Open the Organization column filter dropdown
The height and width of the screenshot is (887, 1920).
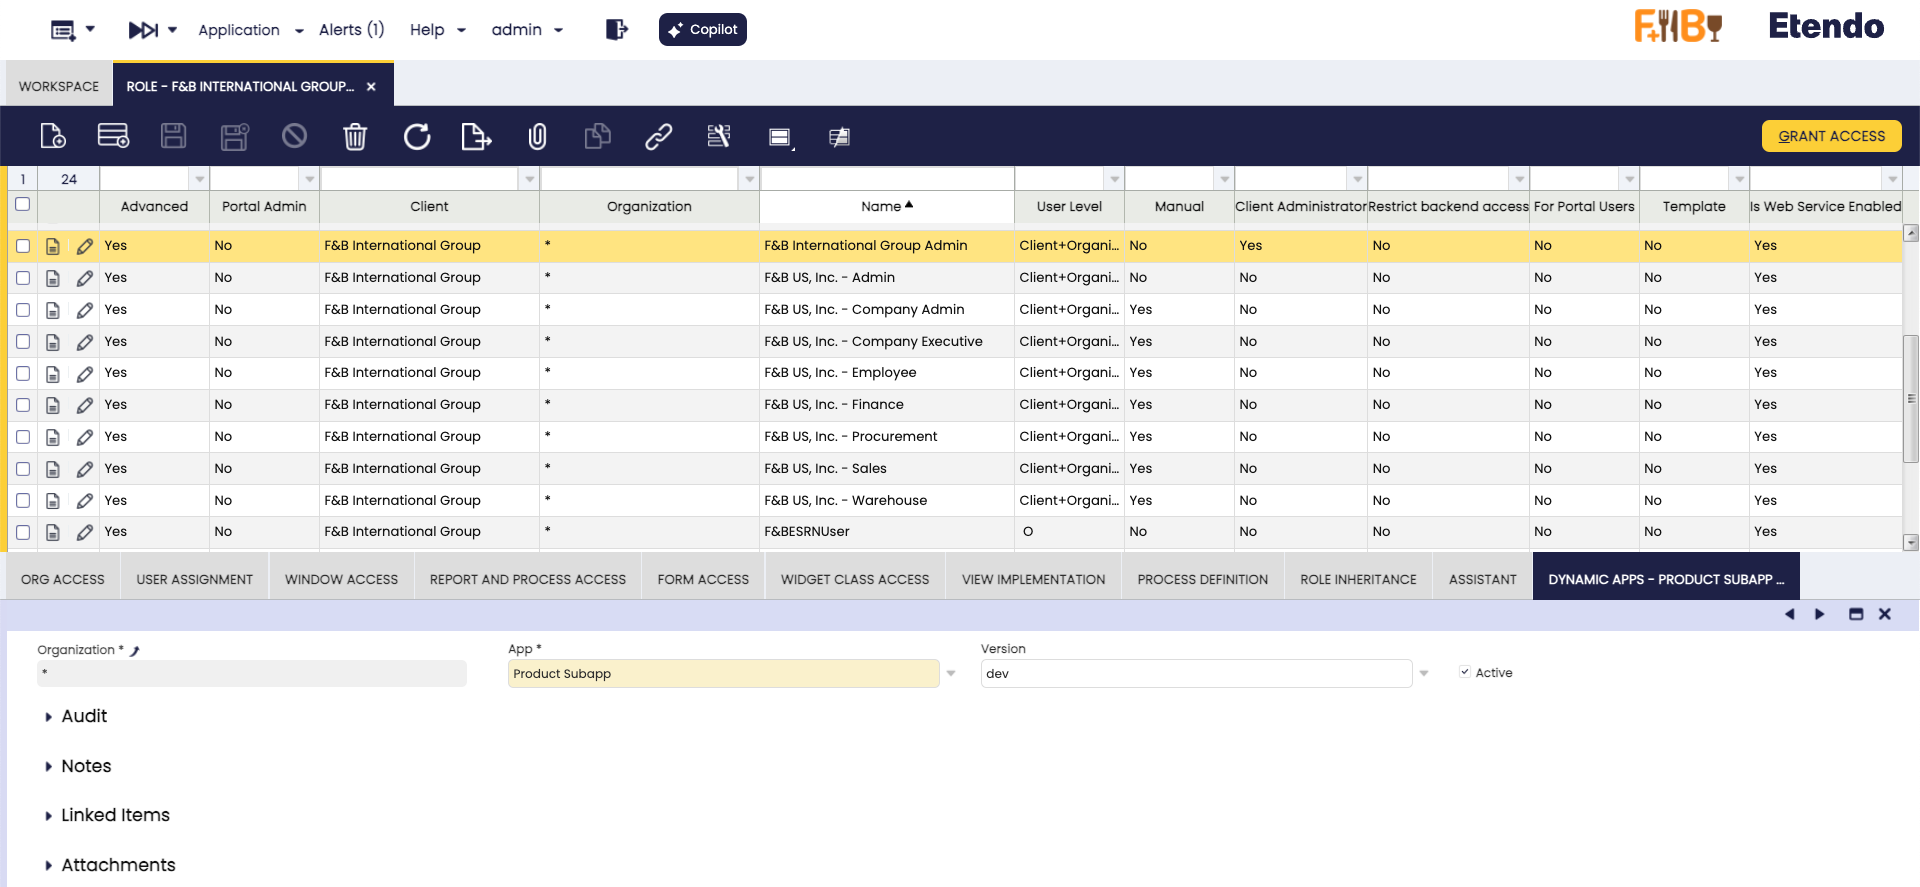point(750,179)
